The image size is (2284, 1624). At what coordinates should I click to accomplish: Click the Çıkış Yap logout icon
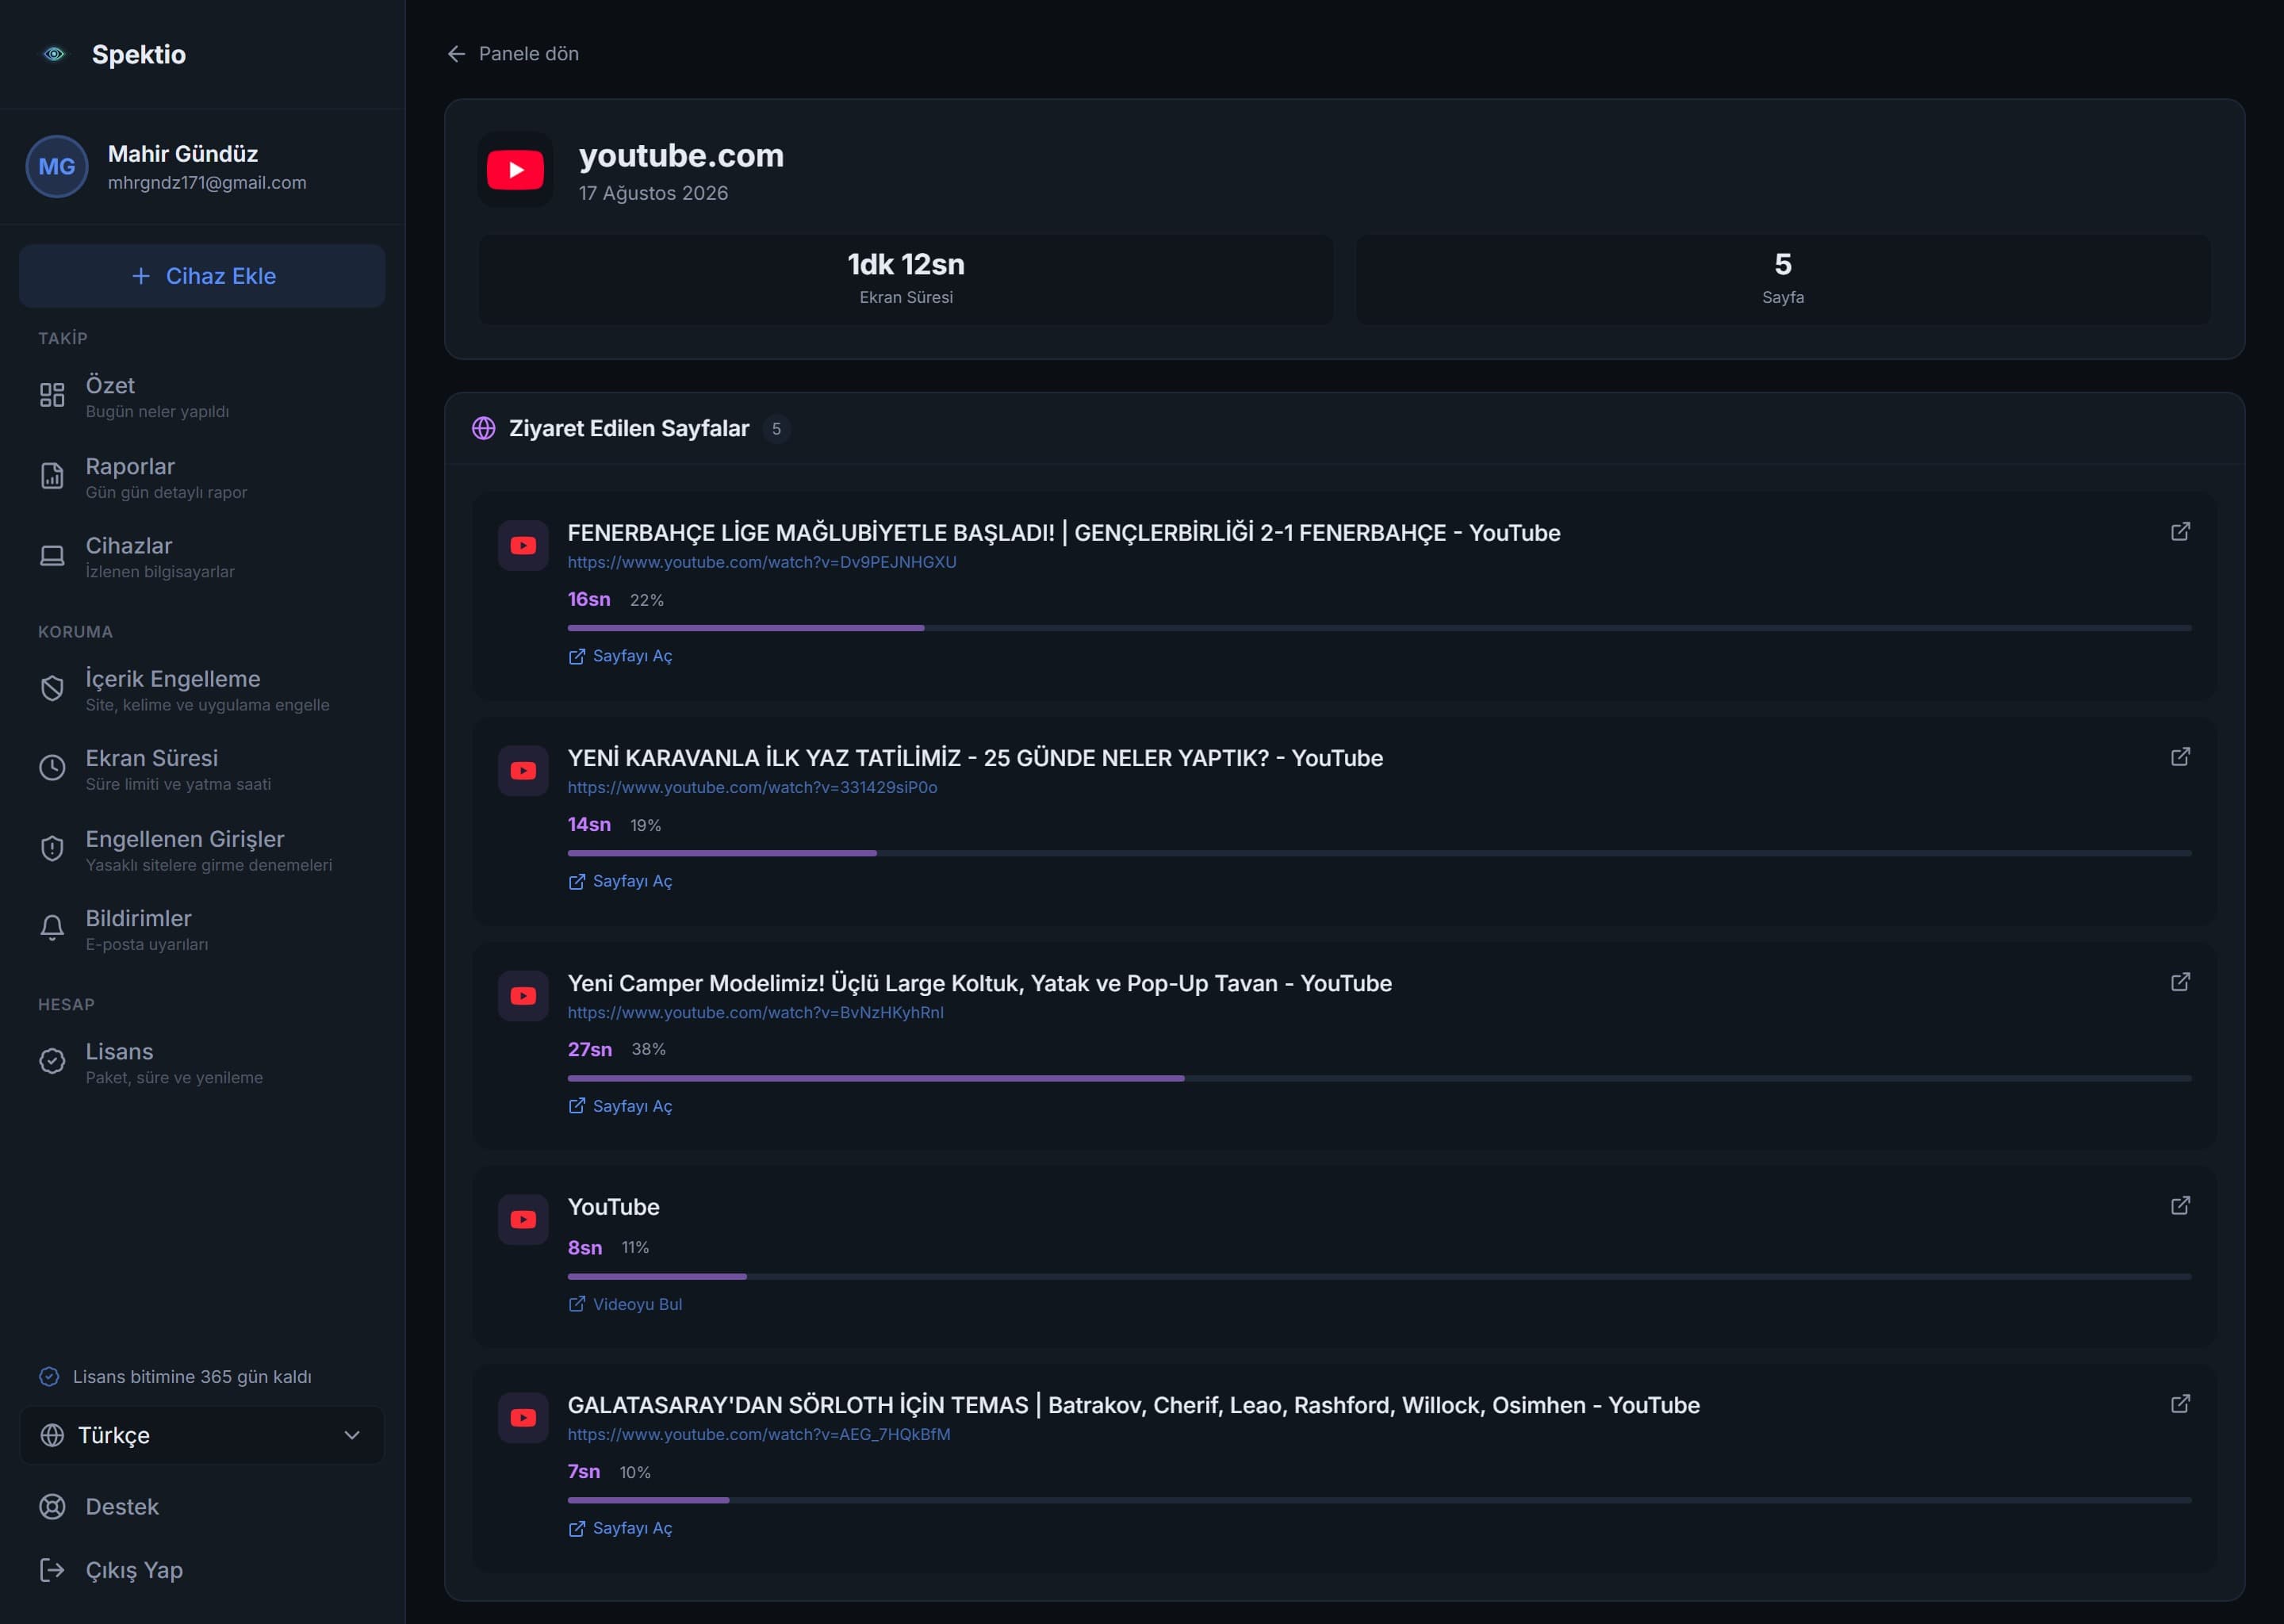tap(52, 1570)
